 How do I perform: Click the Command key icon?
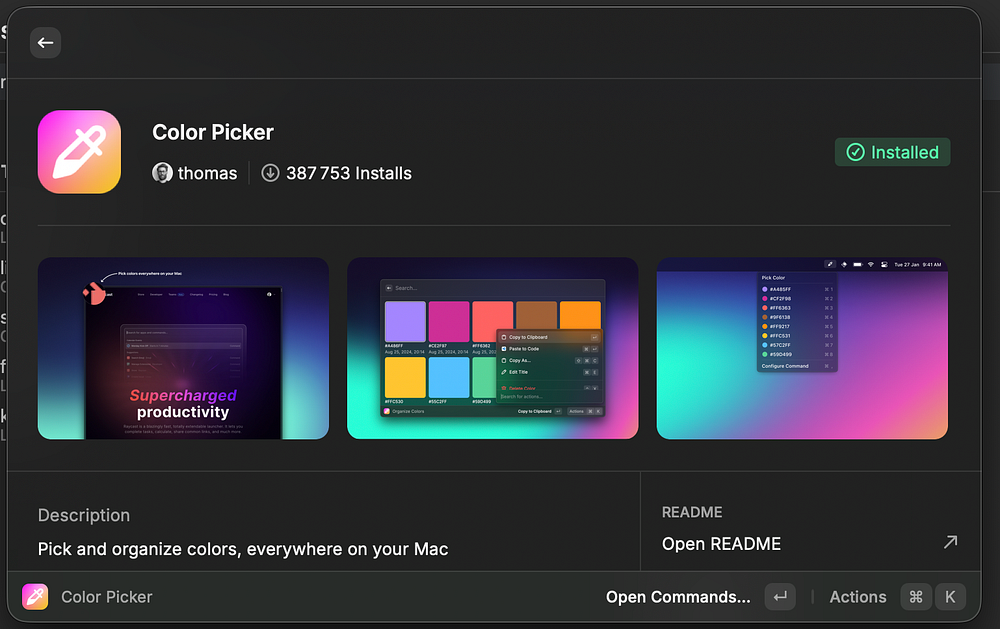pos(916,597)
